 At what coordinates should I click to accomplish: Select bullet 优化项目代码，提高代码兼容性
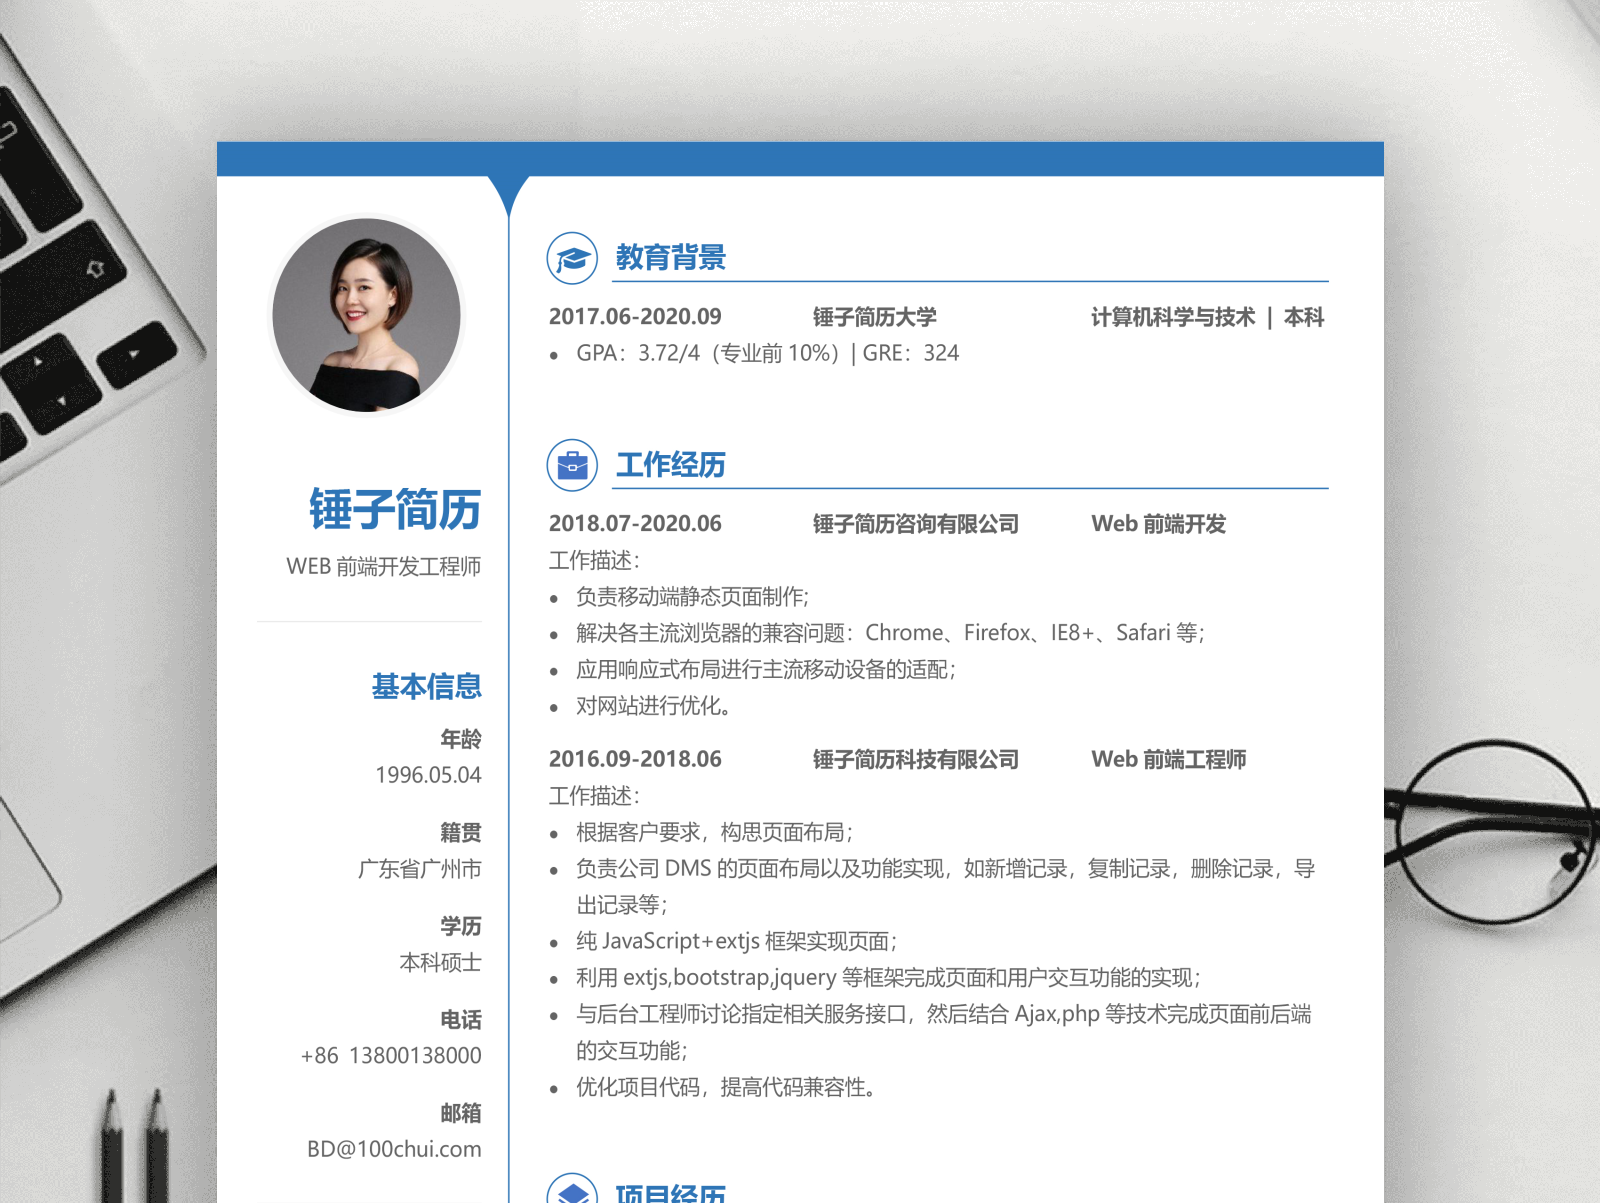(x=726, y=1087)
